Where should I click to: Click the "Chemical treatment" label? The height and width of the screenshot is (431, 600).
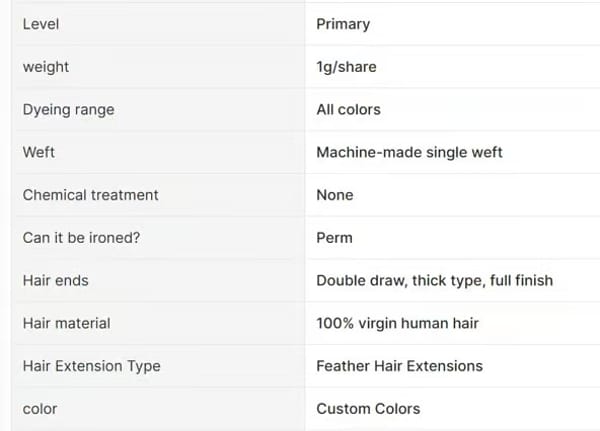[x=90, y=195]
